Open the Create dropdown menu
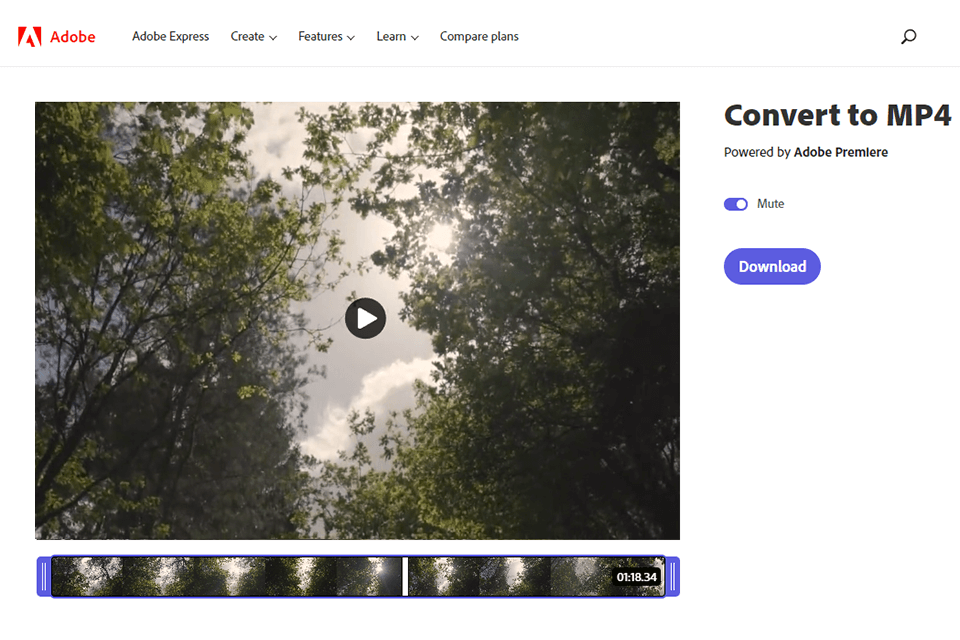The image size is (960, 640). (x=253, y=36)
